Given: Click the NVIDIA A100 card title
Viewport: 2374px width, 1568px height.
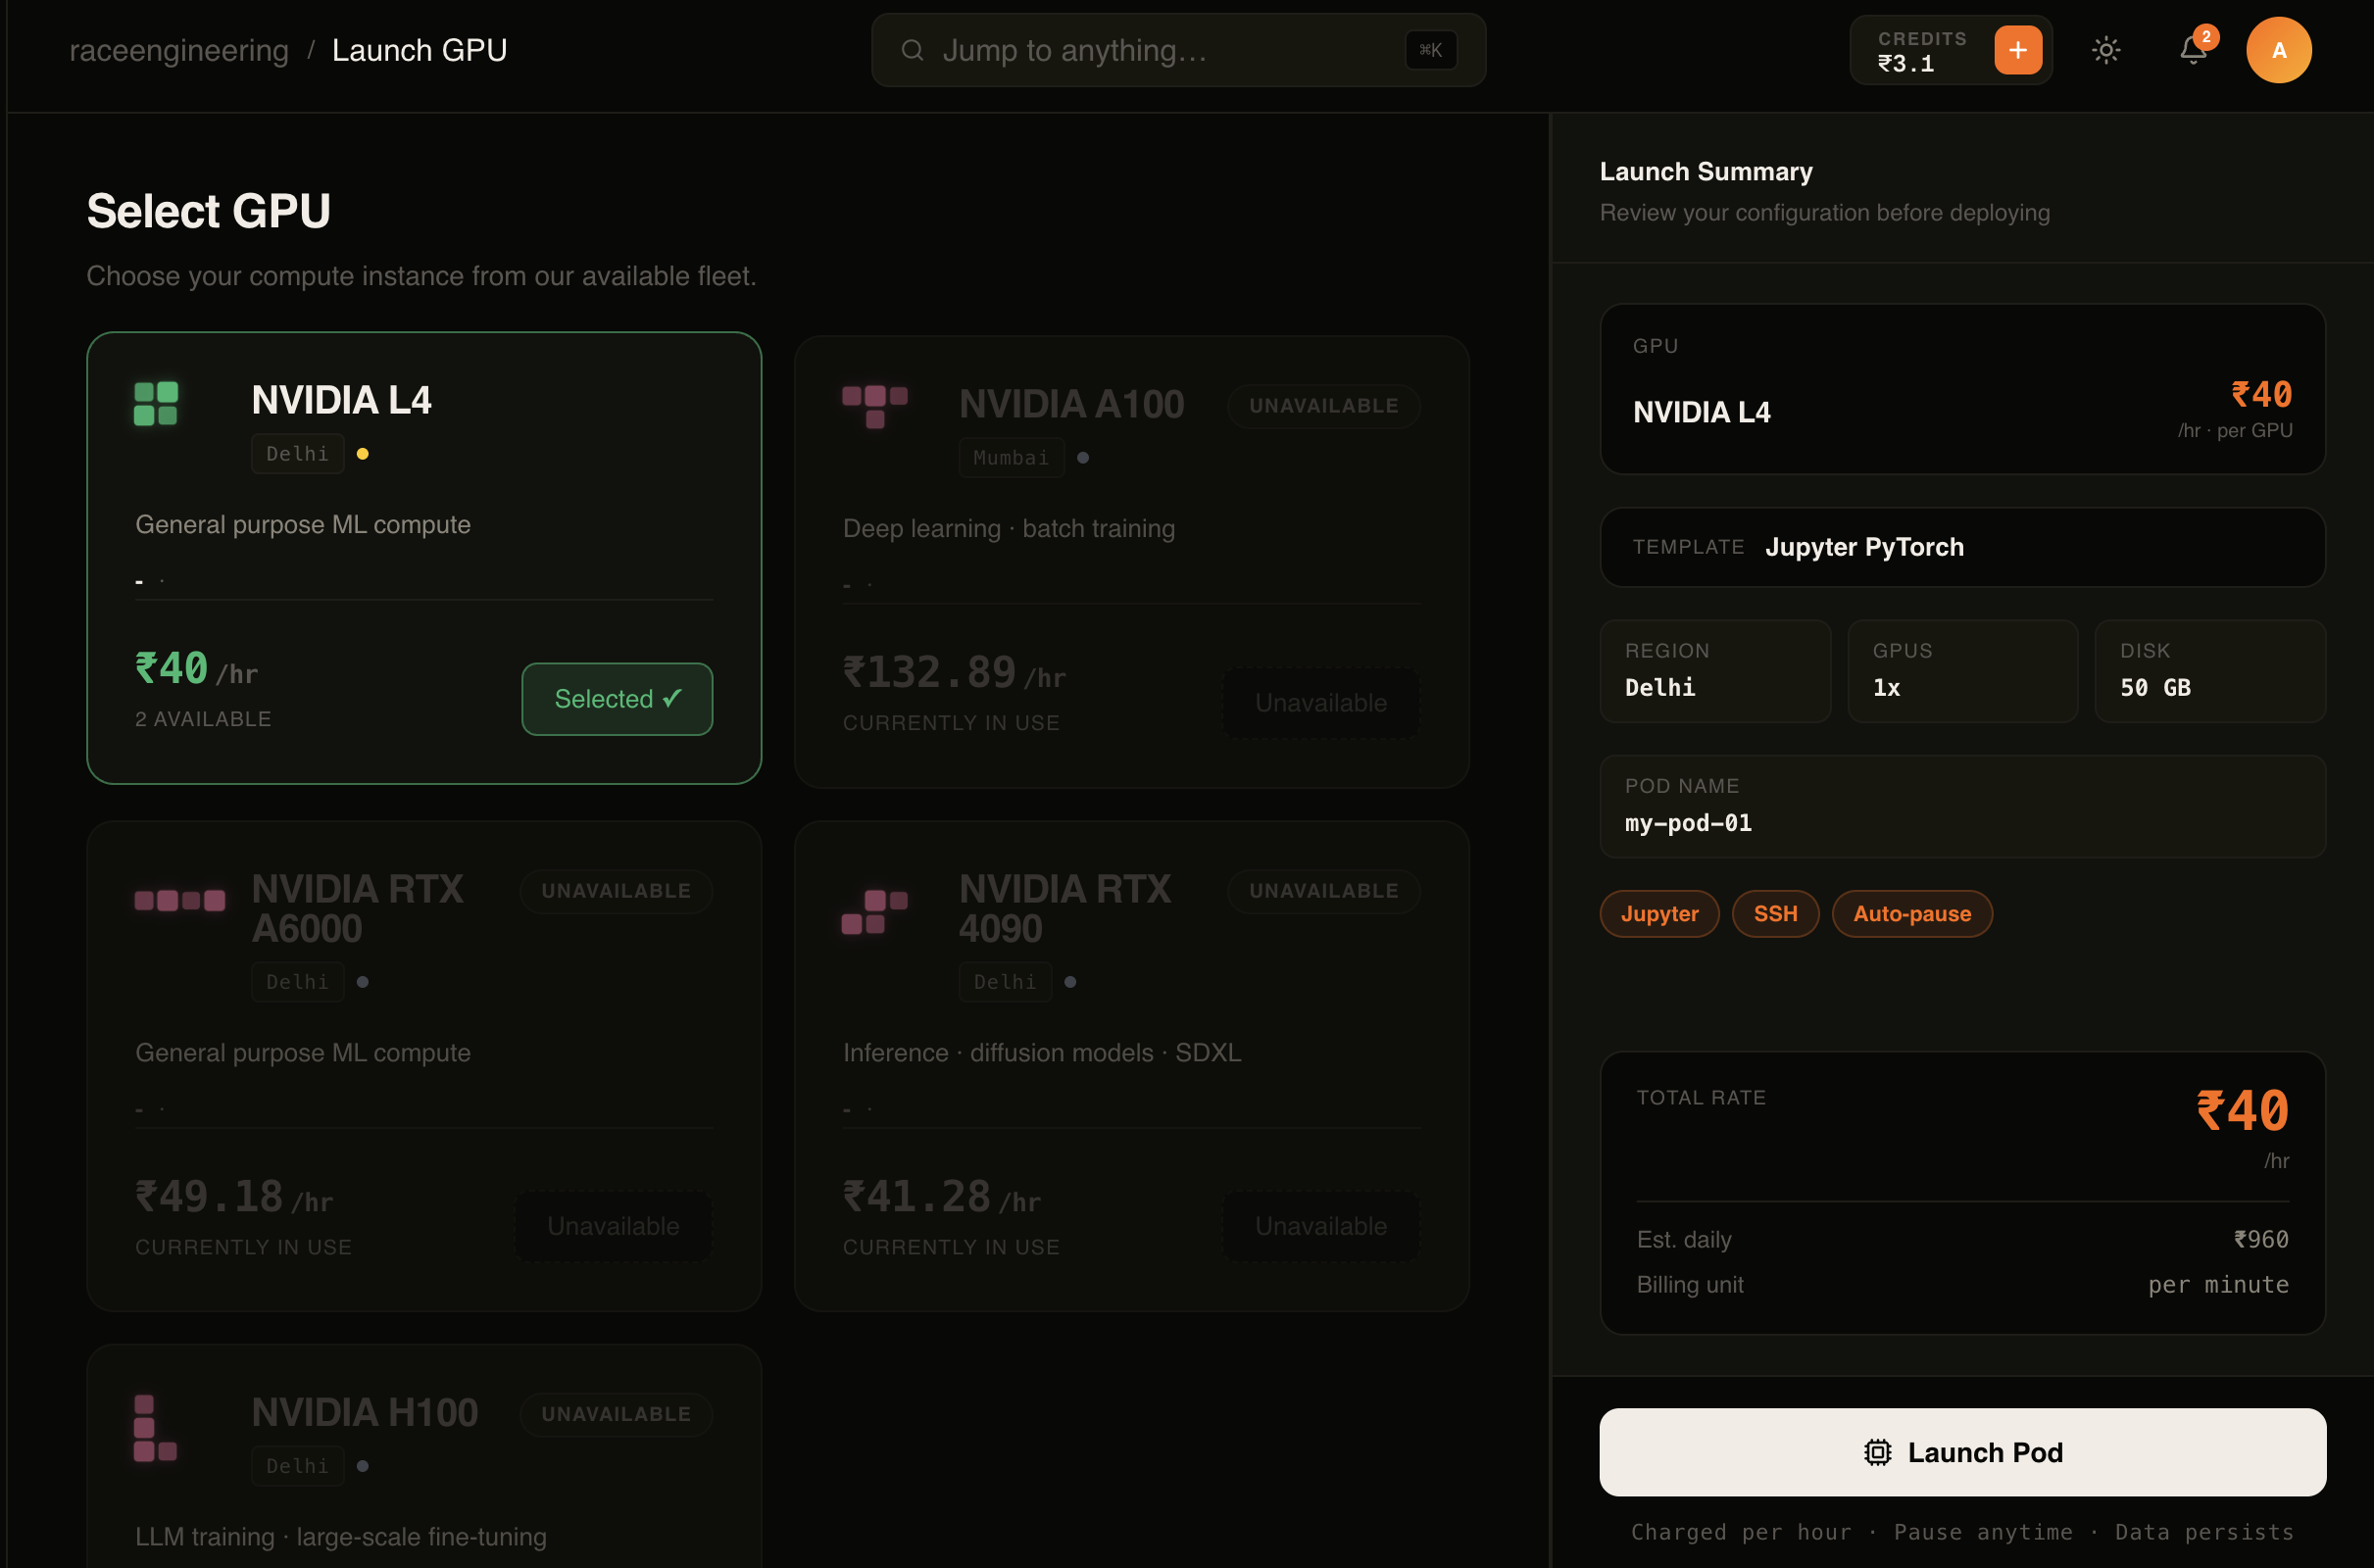Looking at the screenshot, I should [x=1071, y=404].
